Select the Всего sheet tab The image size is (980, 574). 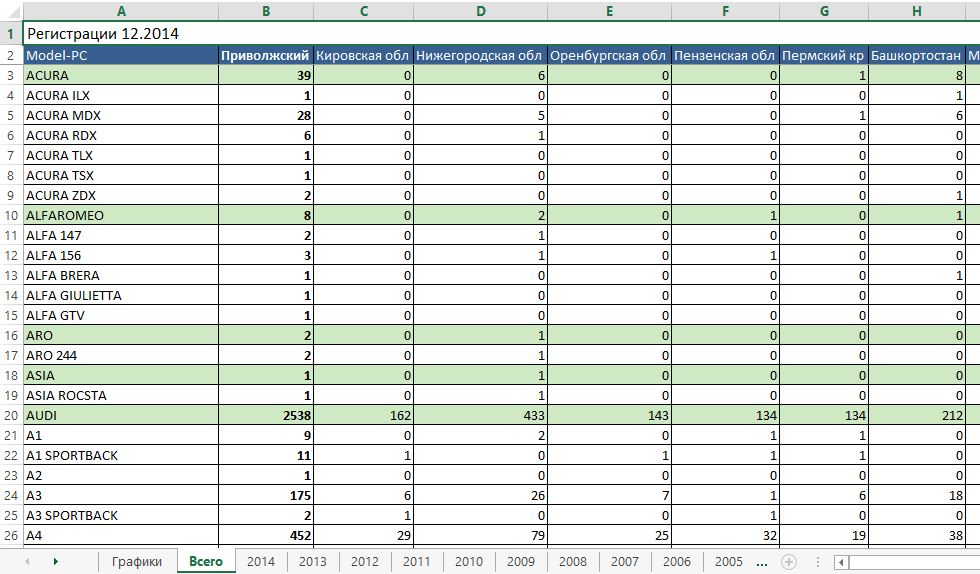tap(206, 561)
